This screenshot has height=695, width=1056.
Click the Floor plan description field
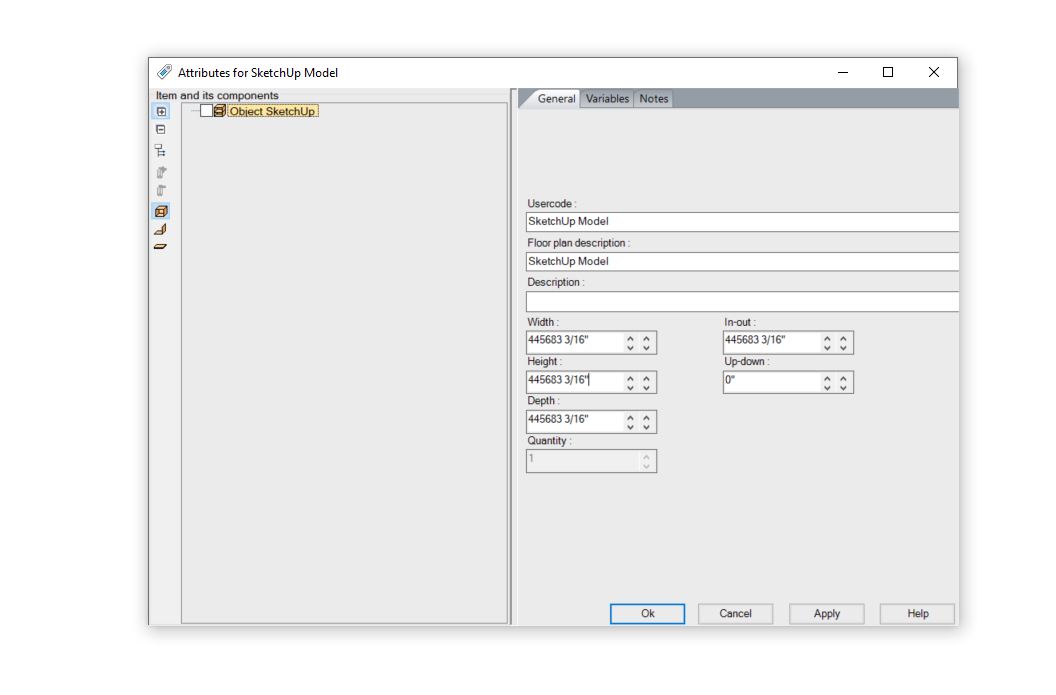[x=741, y=261]
